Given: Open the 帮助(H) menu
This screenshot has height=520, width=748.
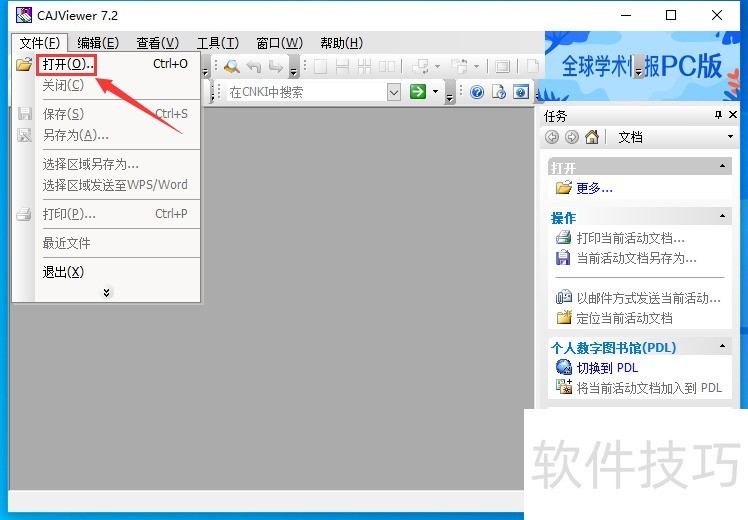Looking at the screenshot, I should point(342,43).
